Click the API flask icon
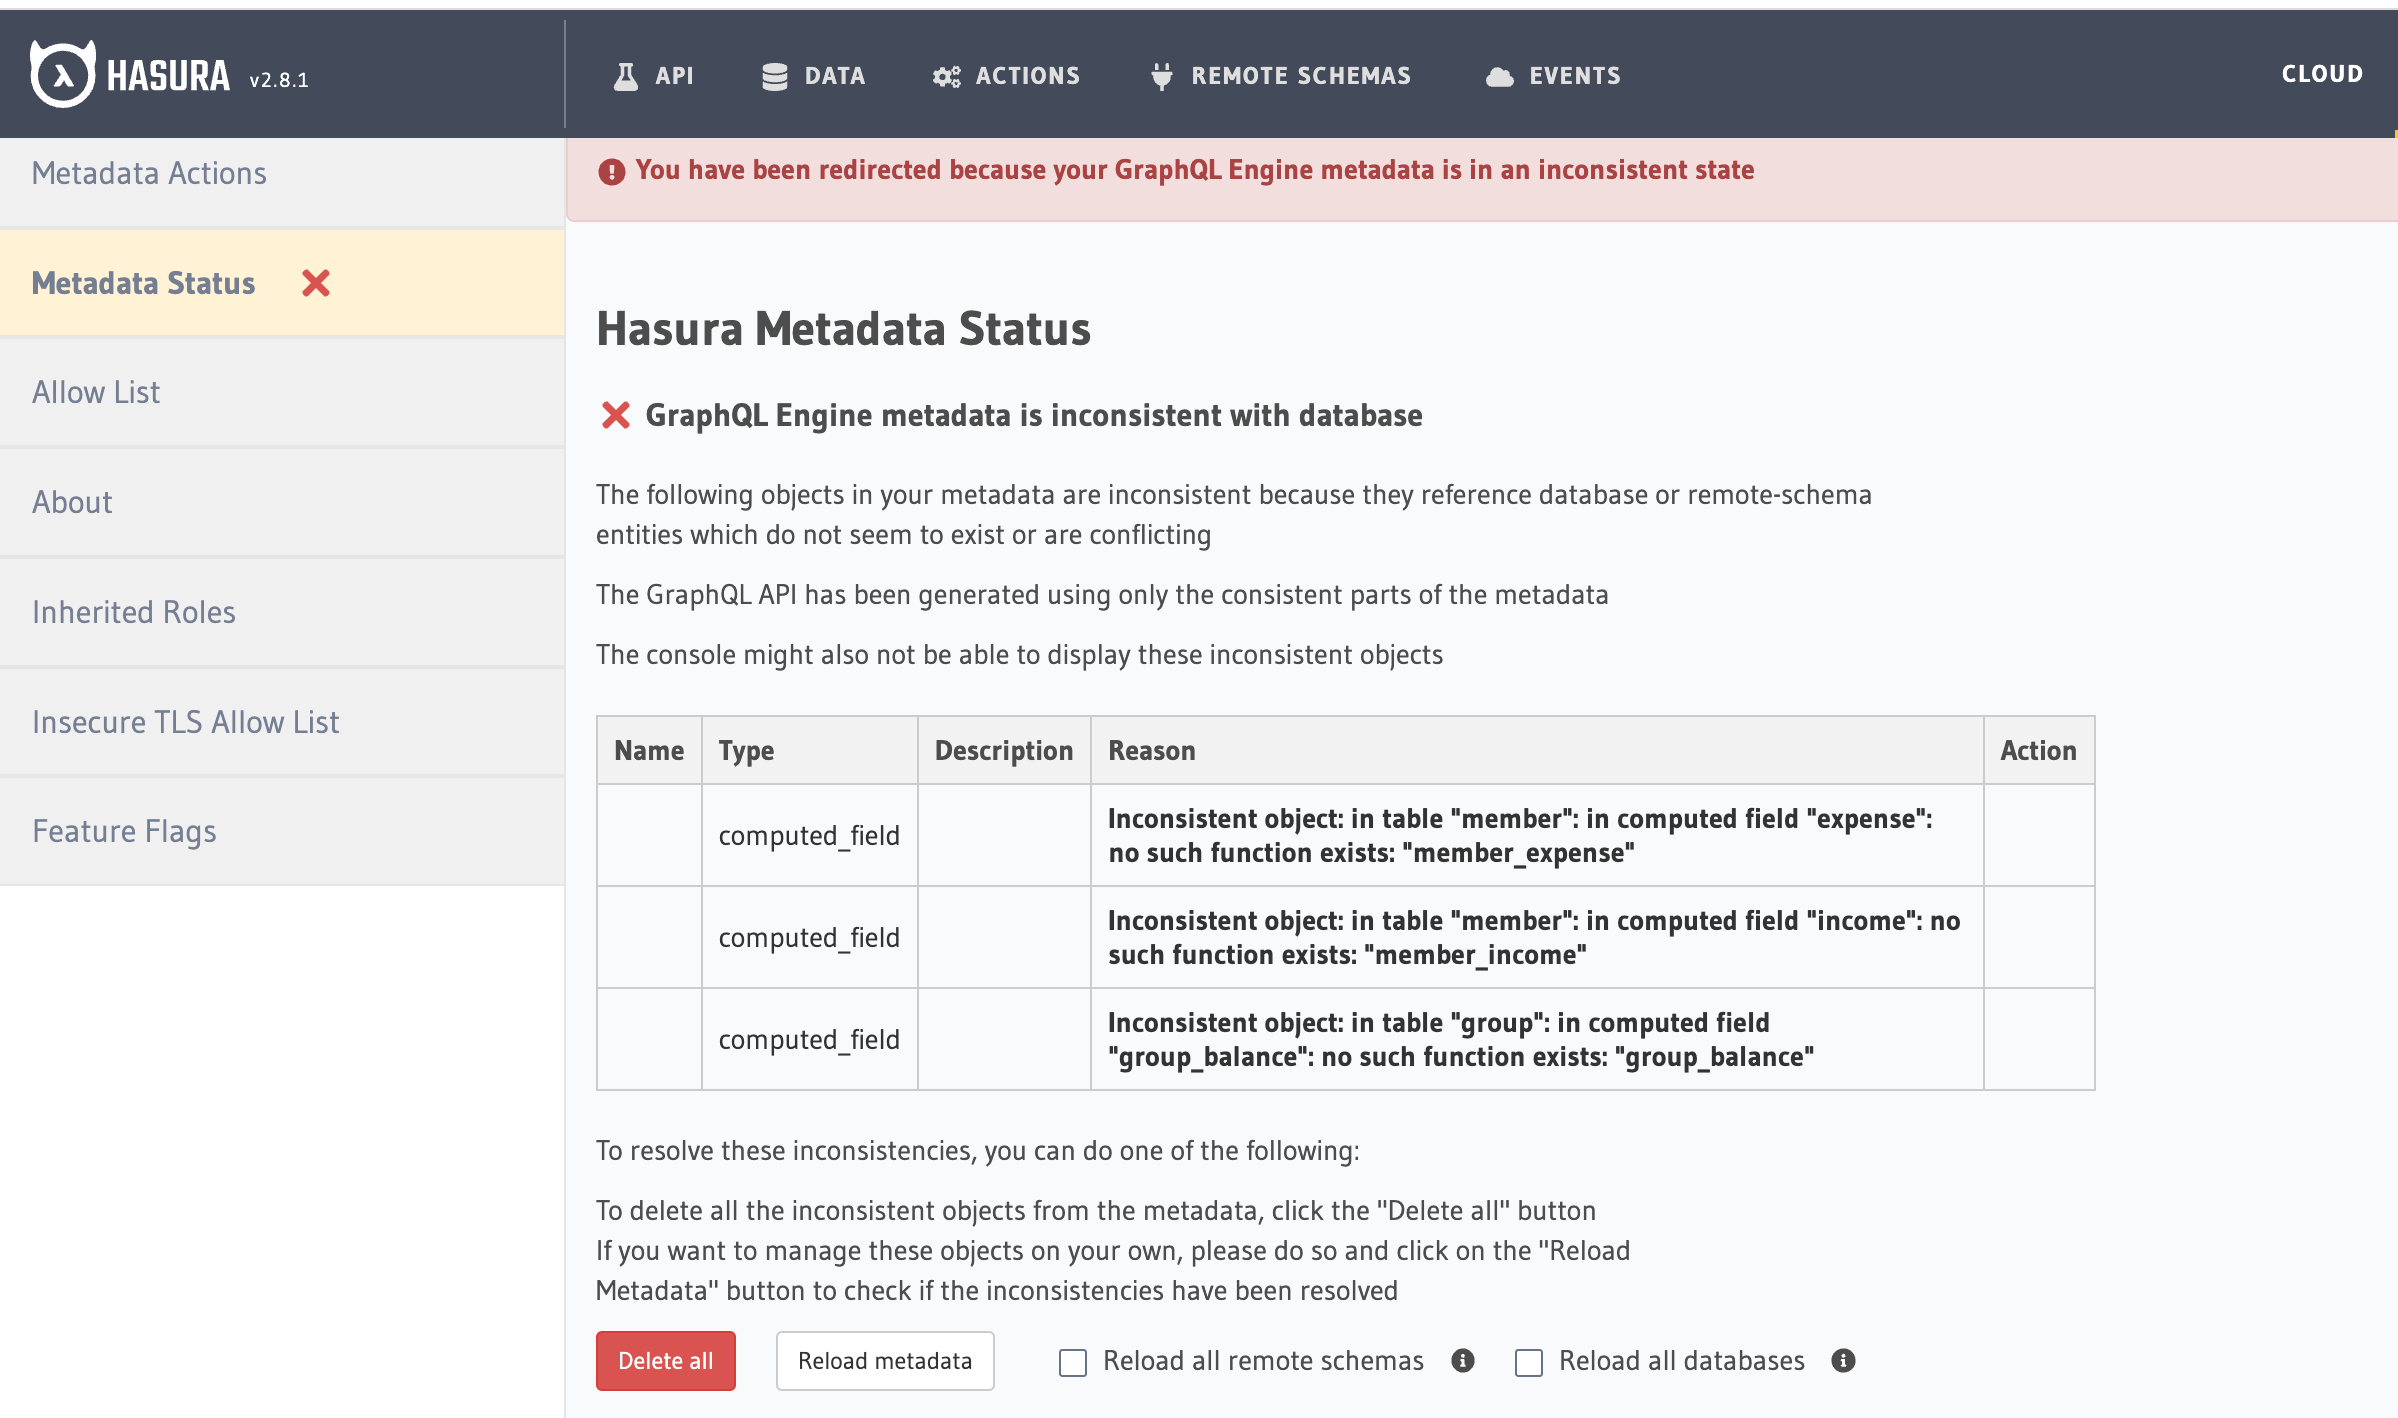 [x=626, y=76]
